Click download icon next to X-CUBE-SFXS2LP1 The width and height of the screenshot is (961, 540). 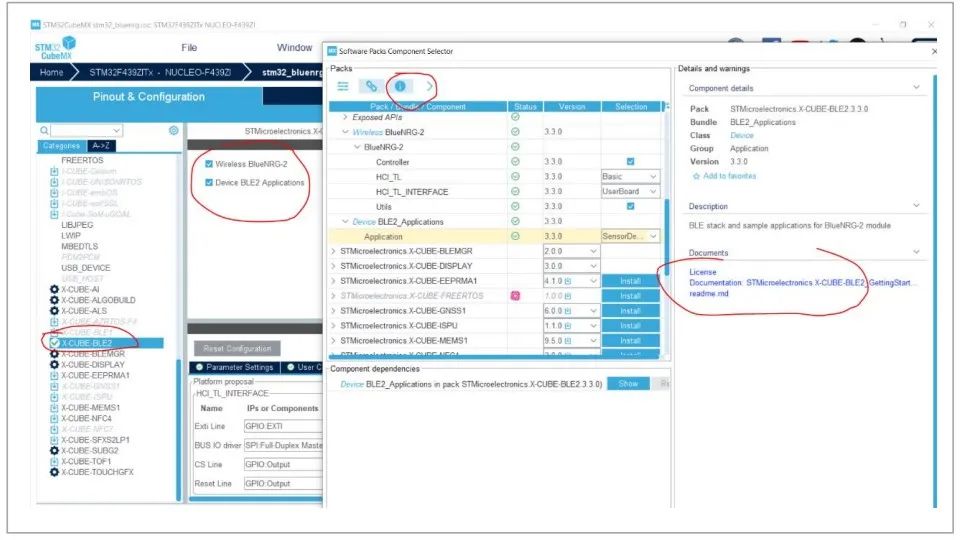[54, 439]
